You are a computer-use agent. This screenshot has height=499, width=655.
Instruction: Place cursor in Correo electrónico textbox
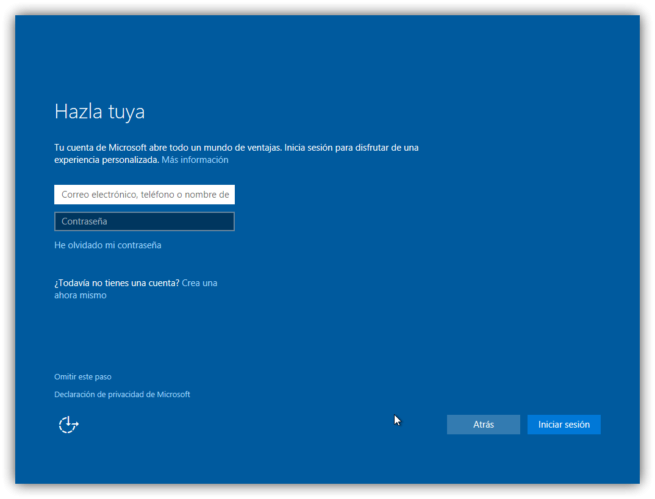(x=144, y=195)
